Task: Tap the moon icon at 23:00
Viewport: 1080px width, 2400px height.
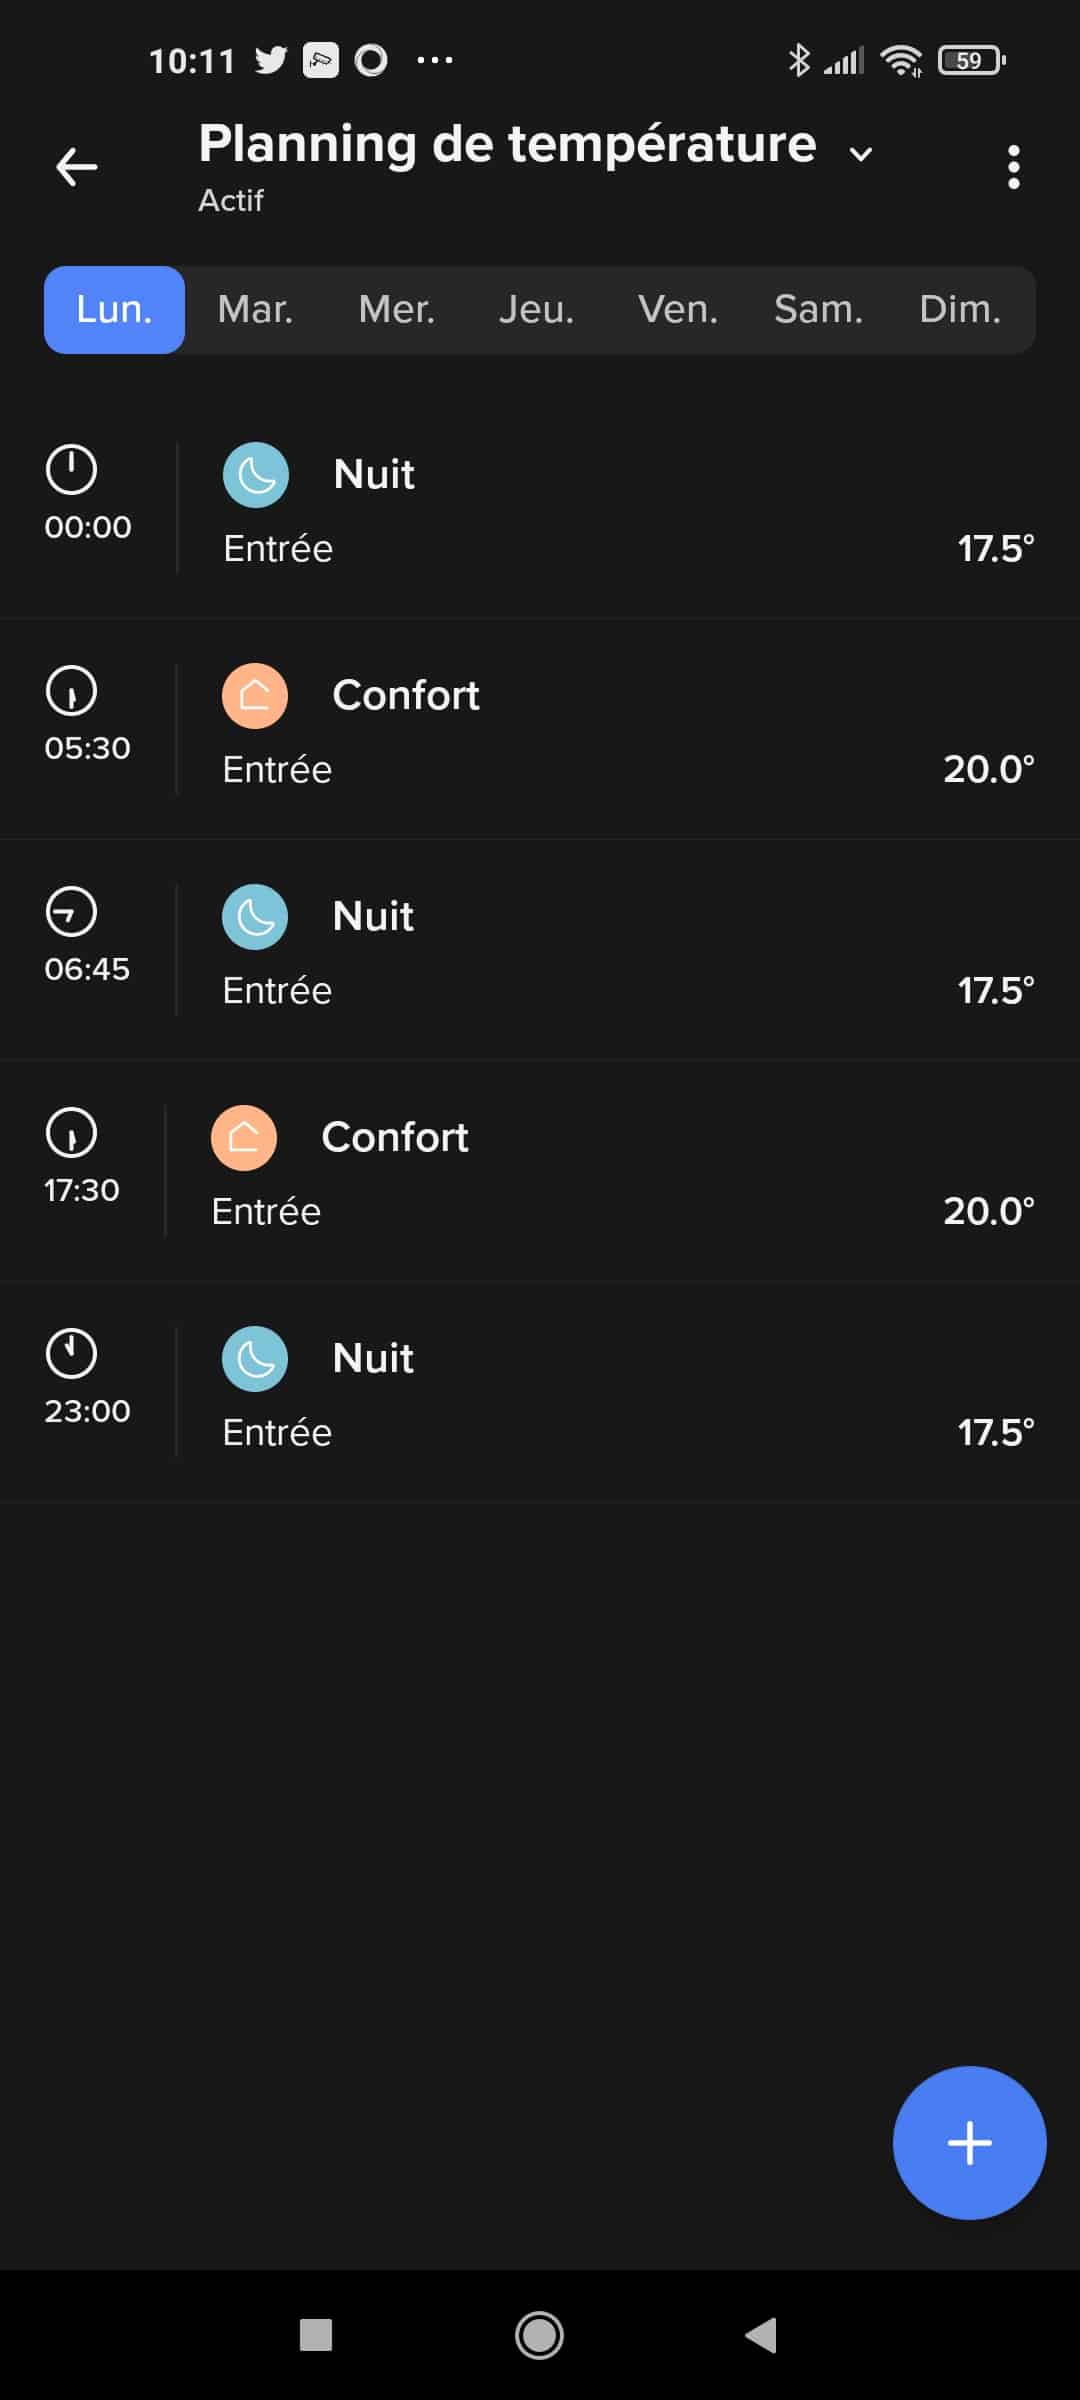Action: [255, 1359]
